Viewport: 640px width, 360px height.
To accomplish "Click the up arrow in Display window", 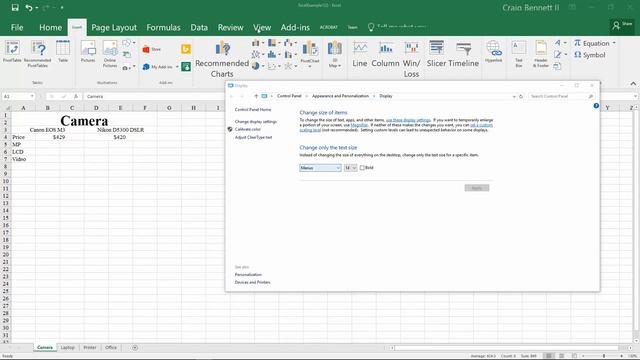I will (x=256, y=96).
